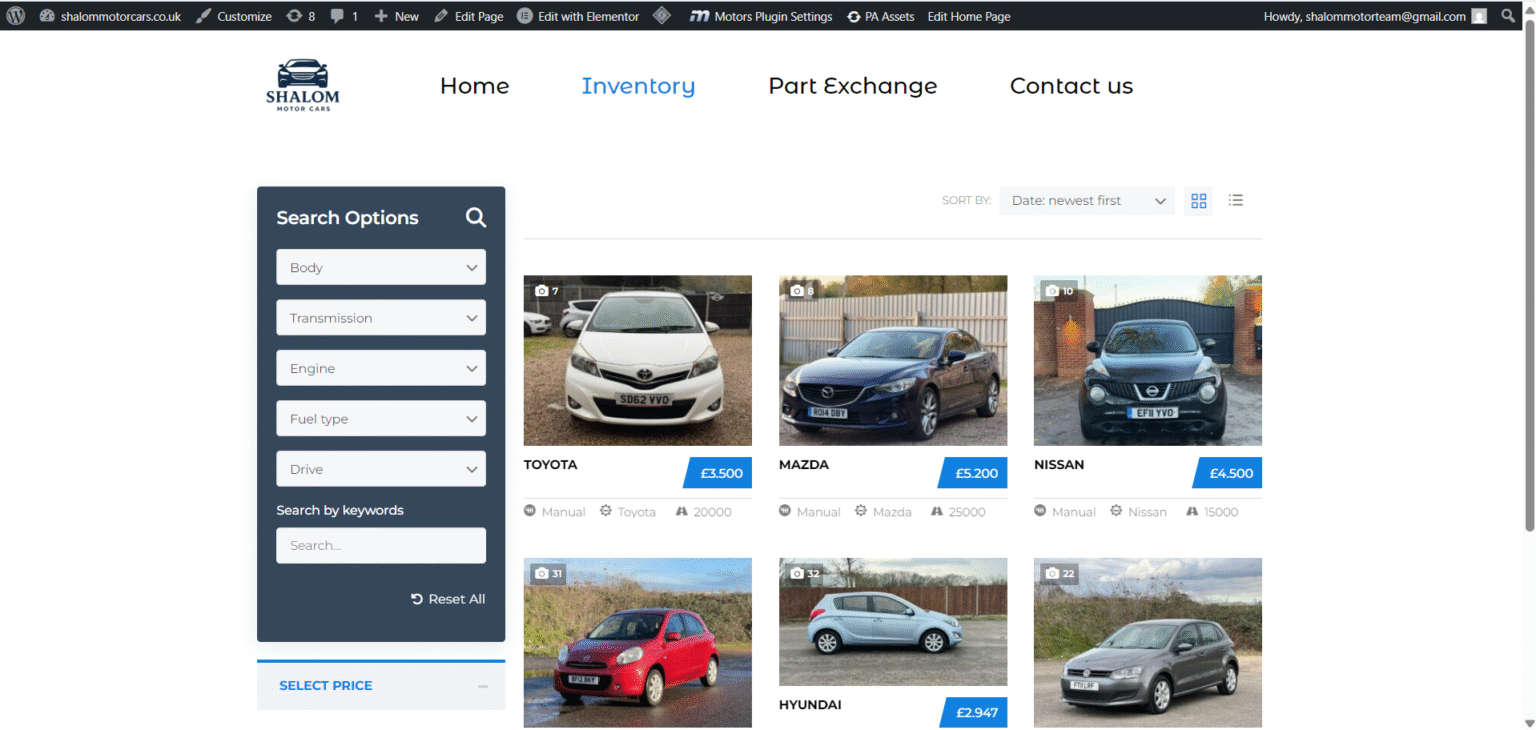Screen dimensions: 1536x730
Task: Click the £3.500 price tag on the Toyota
Action: pyautogui.click(x=717, y=473)
